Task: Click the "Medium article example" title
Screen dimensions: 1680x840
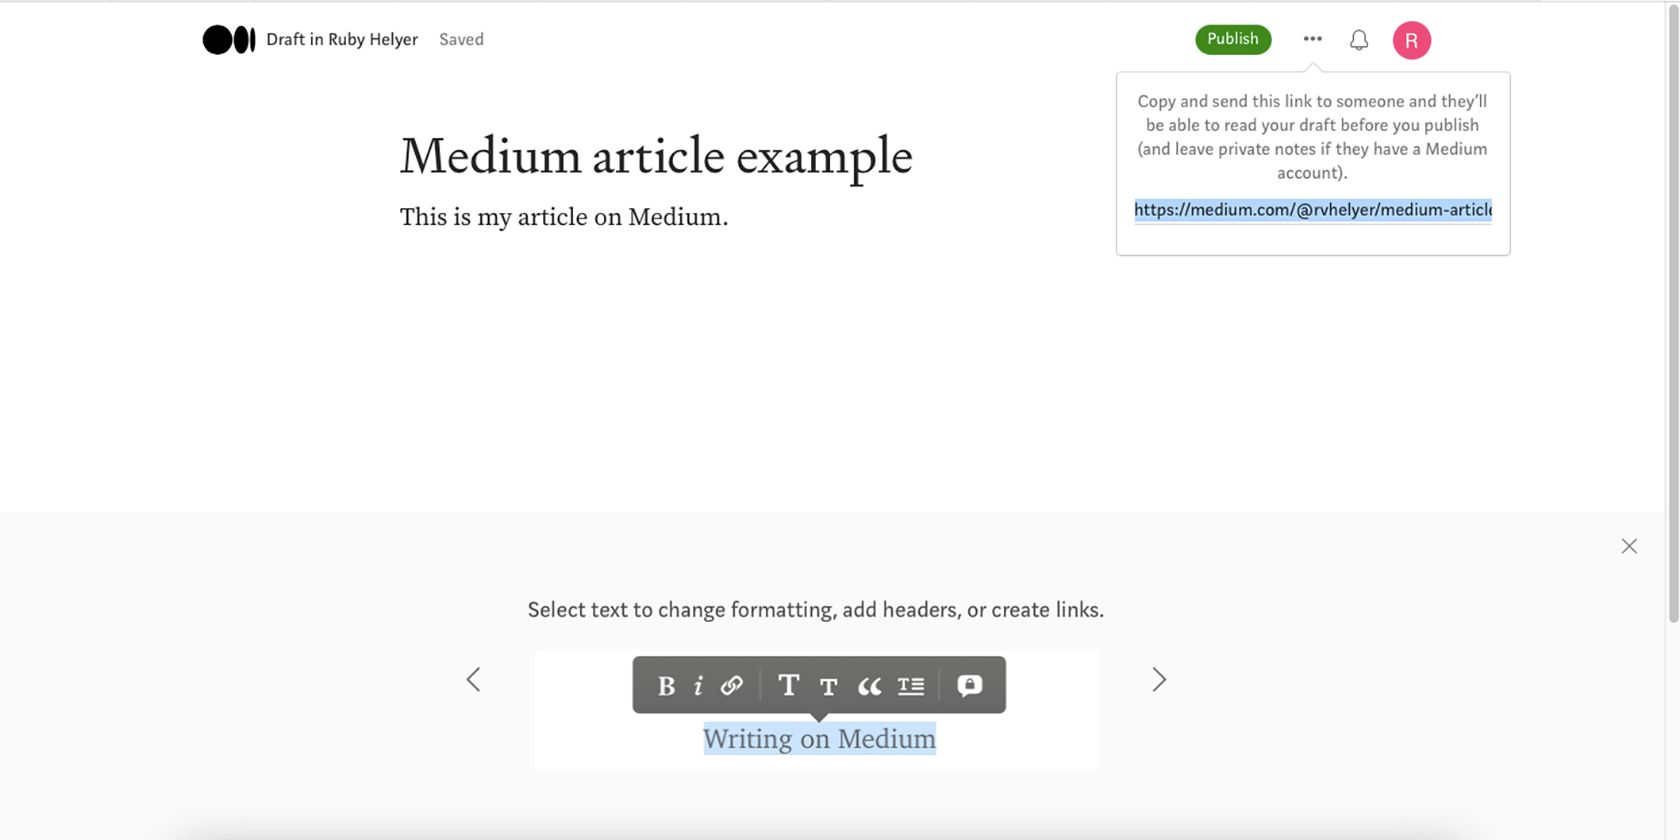Action: click(x=656, y=156)
